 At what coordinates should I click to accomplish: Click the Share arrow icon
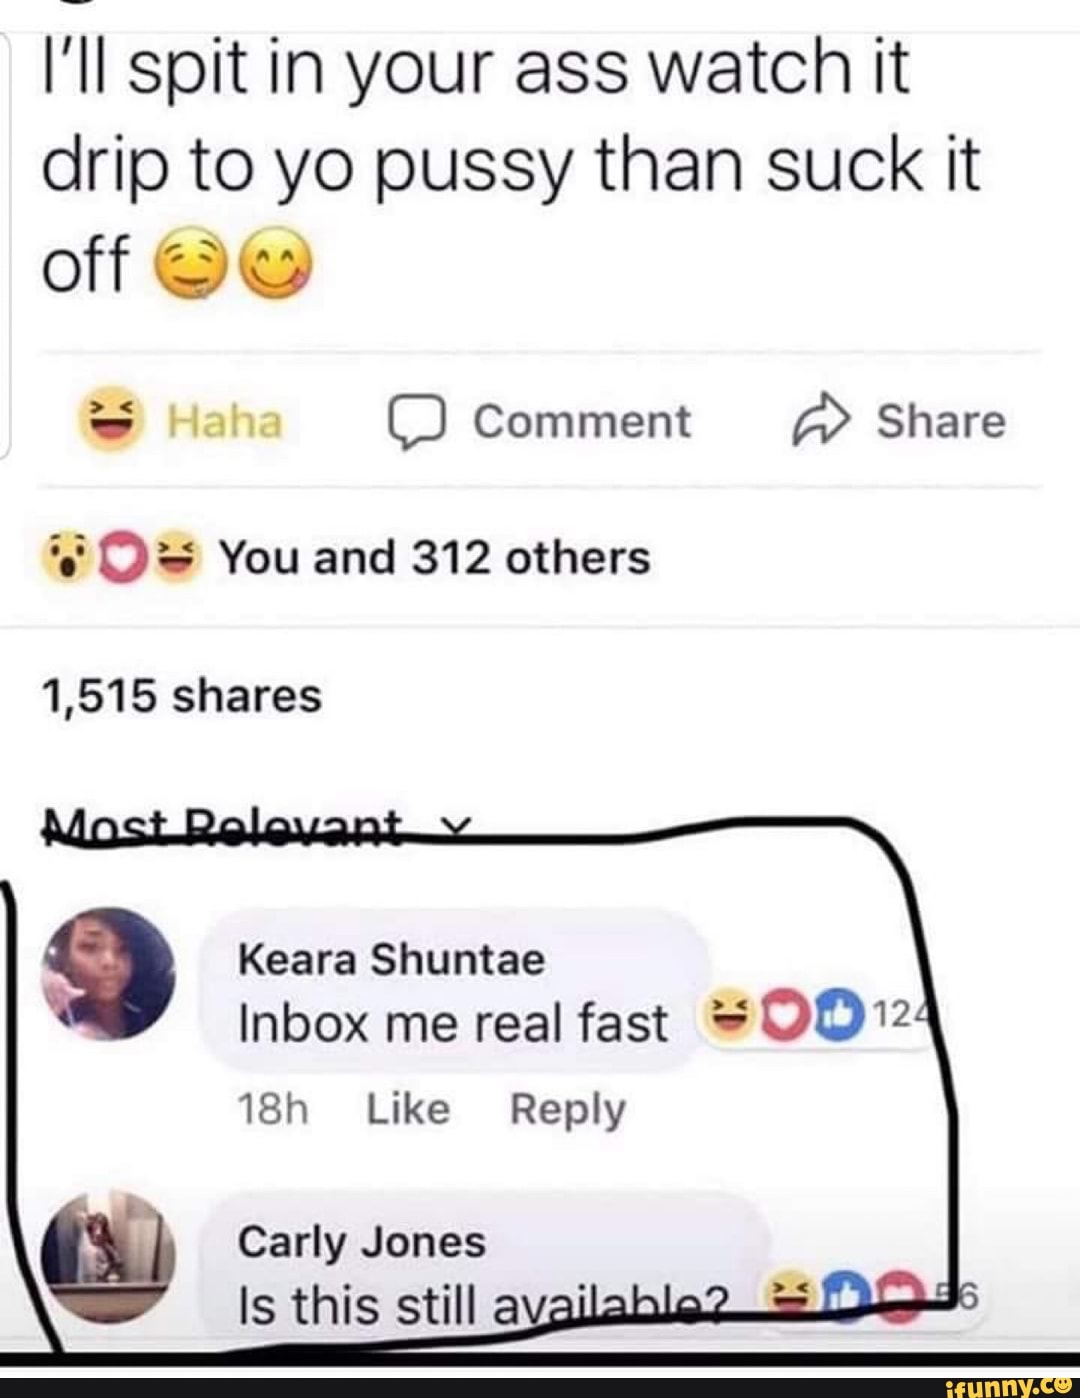click(x=822, y=421)
